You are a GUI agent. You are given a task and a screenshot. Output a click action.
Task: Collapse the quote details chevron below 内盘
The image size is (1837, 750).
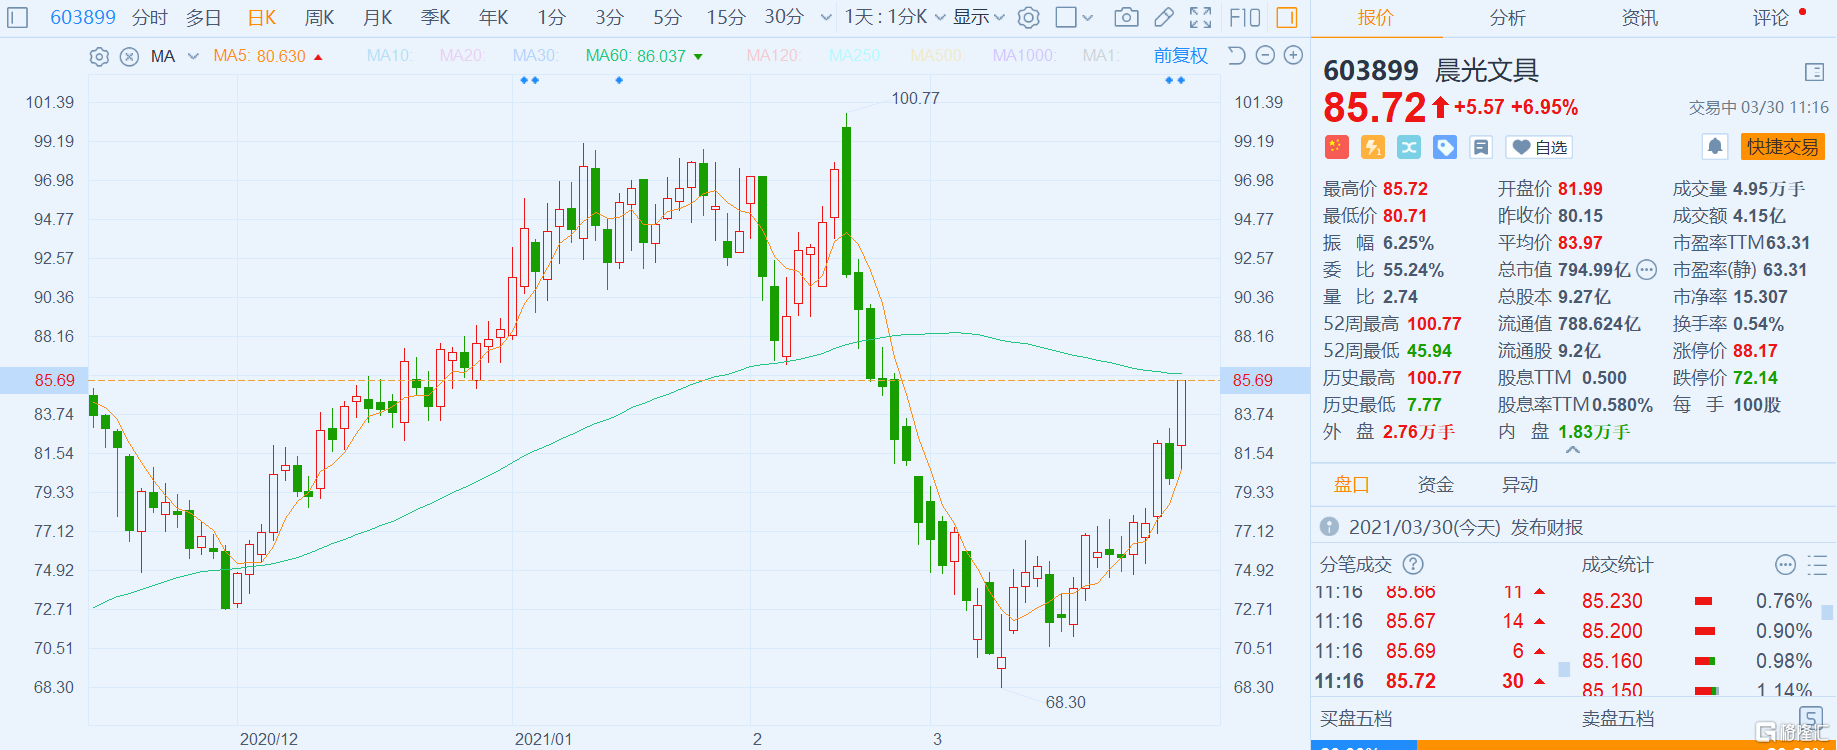click(1573, 451)
